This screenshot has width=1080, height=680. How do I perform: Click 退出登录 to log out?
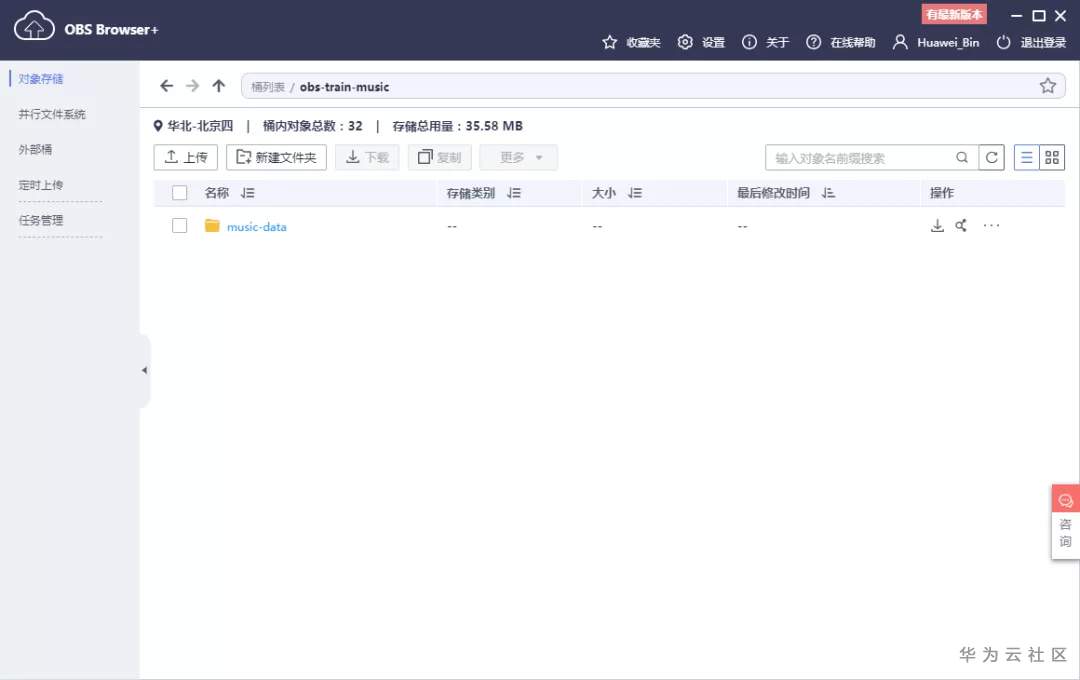[1031, 42]
